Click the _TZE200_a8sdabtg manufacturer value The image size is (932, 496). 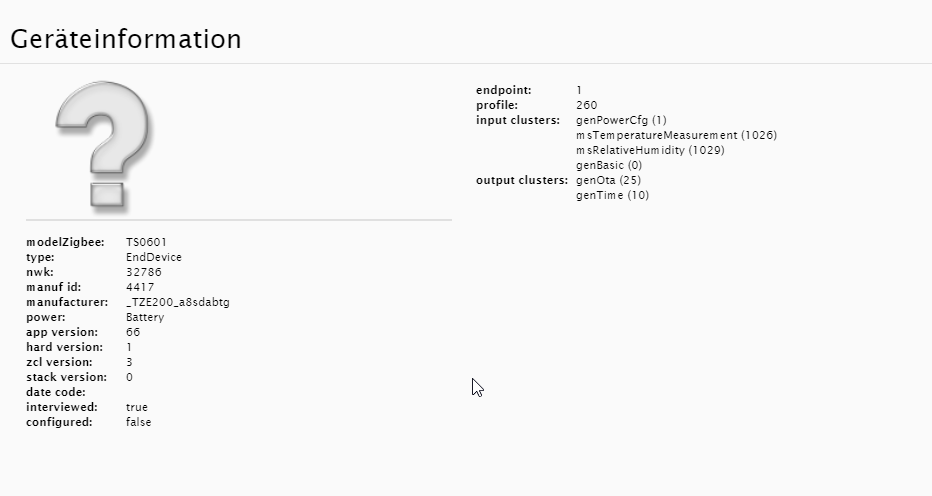tap(178, 302)
